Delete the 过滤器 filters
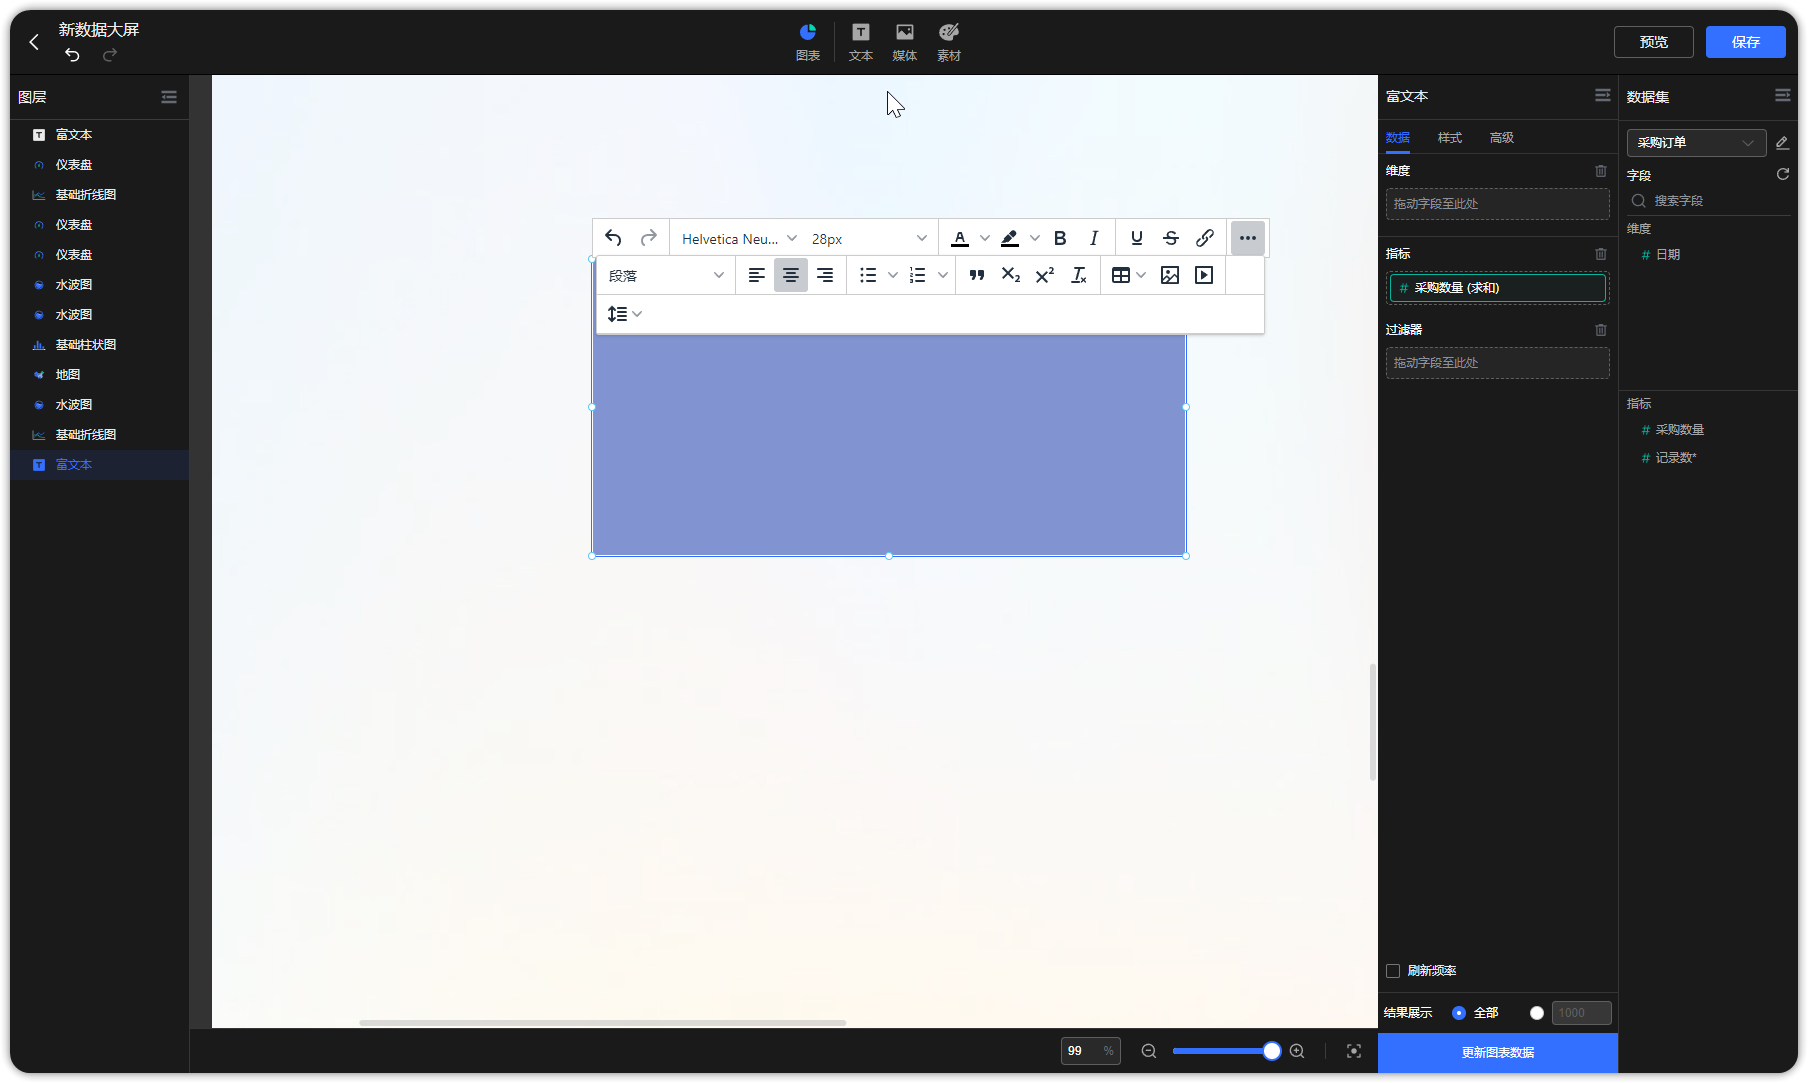The width and height of the screenshot is (1808, 1083). coord(1601,330)
